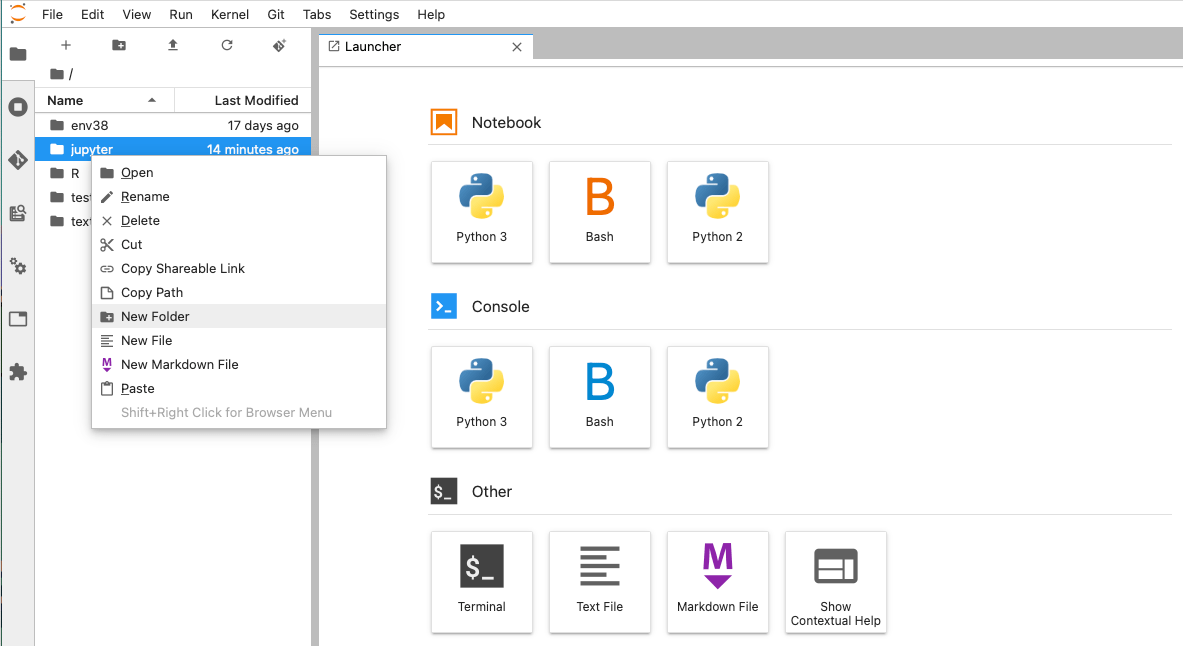Sort files by Last Modified column
Image resolution: width=1183 pixels, height=646 pixels.
point(243,100)
